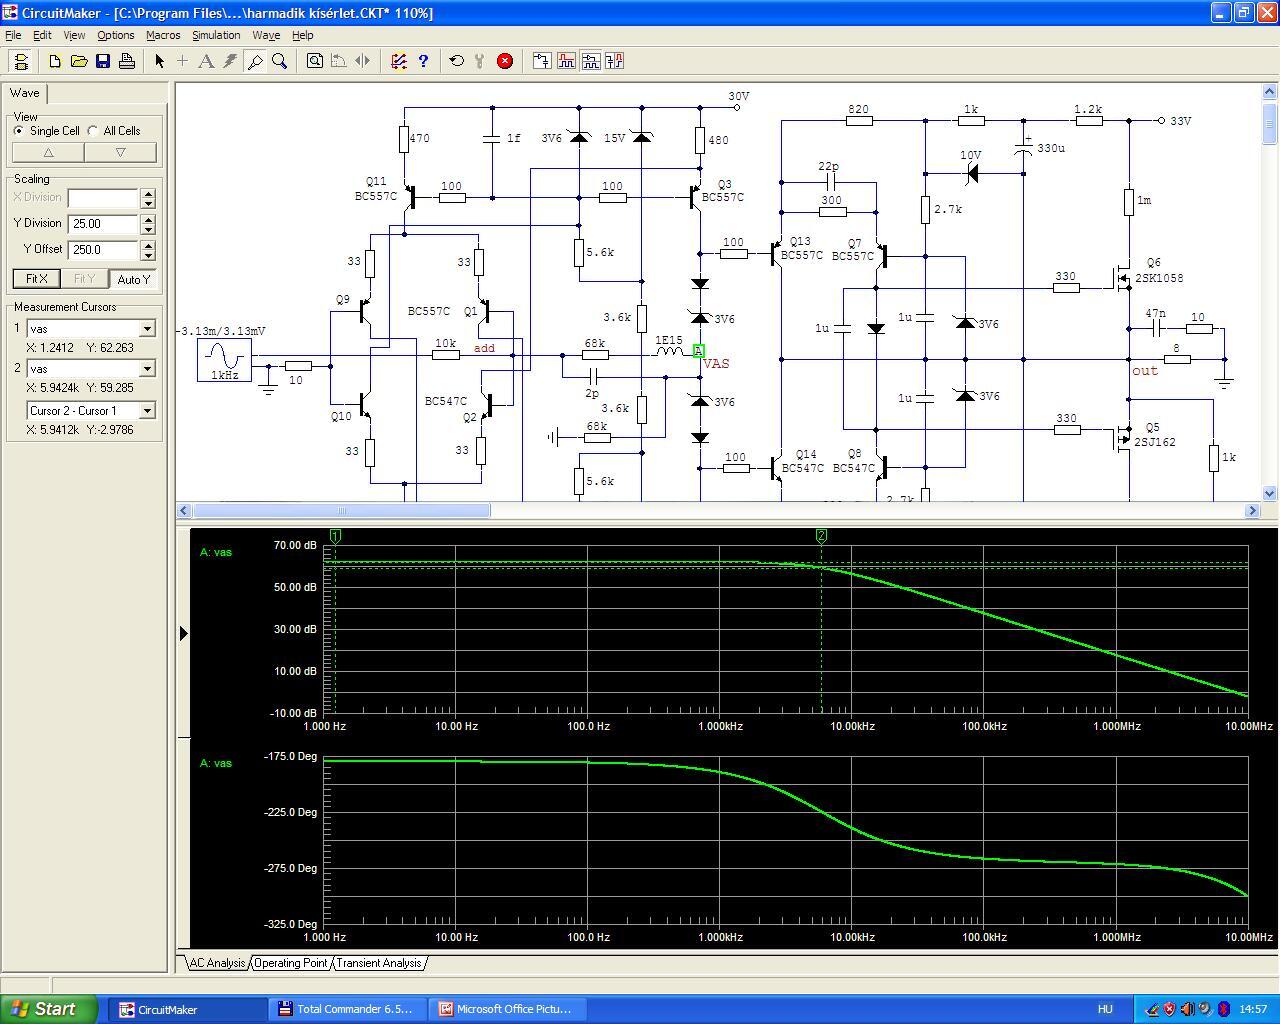Activate the lightning-bolt Delete tool

[x=231, y=61]
